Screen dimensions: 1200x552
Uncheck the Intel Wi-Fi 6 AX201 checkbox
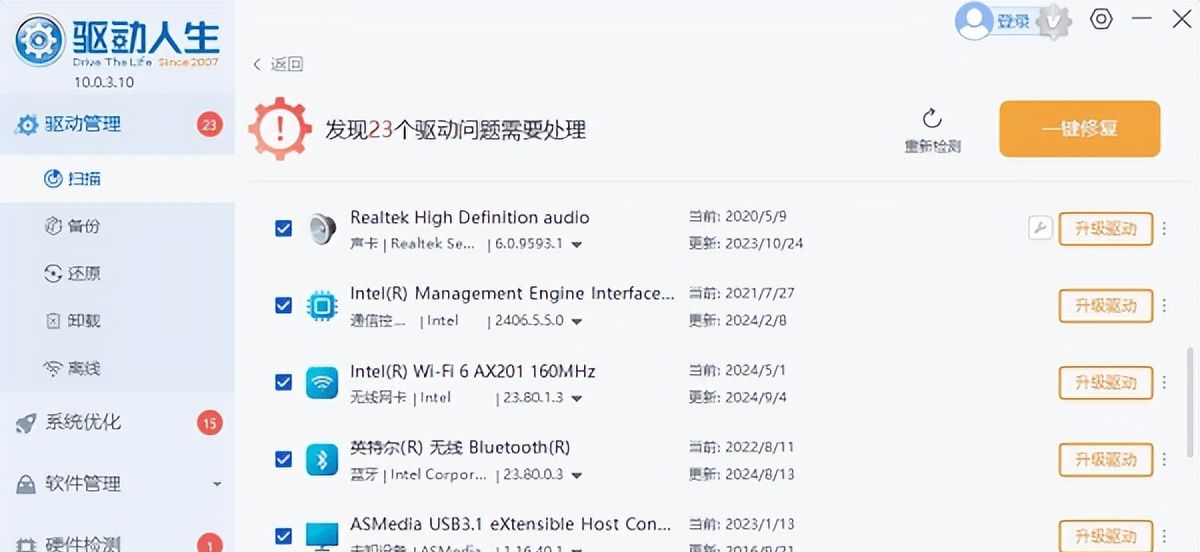284,382
